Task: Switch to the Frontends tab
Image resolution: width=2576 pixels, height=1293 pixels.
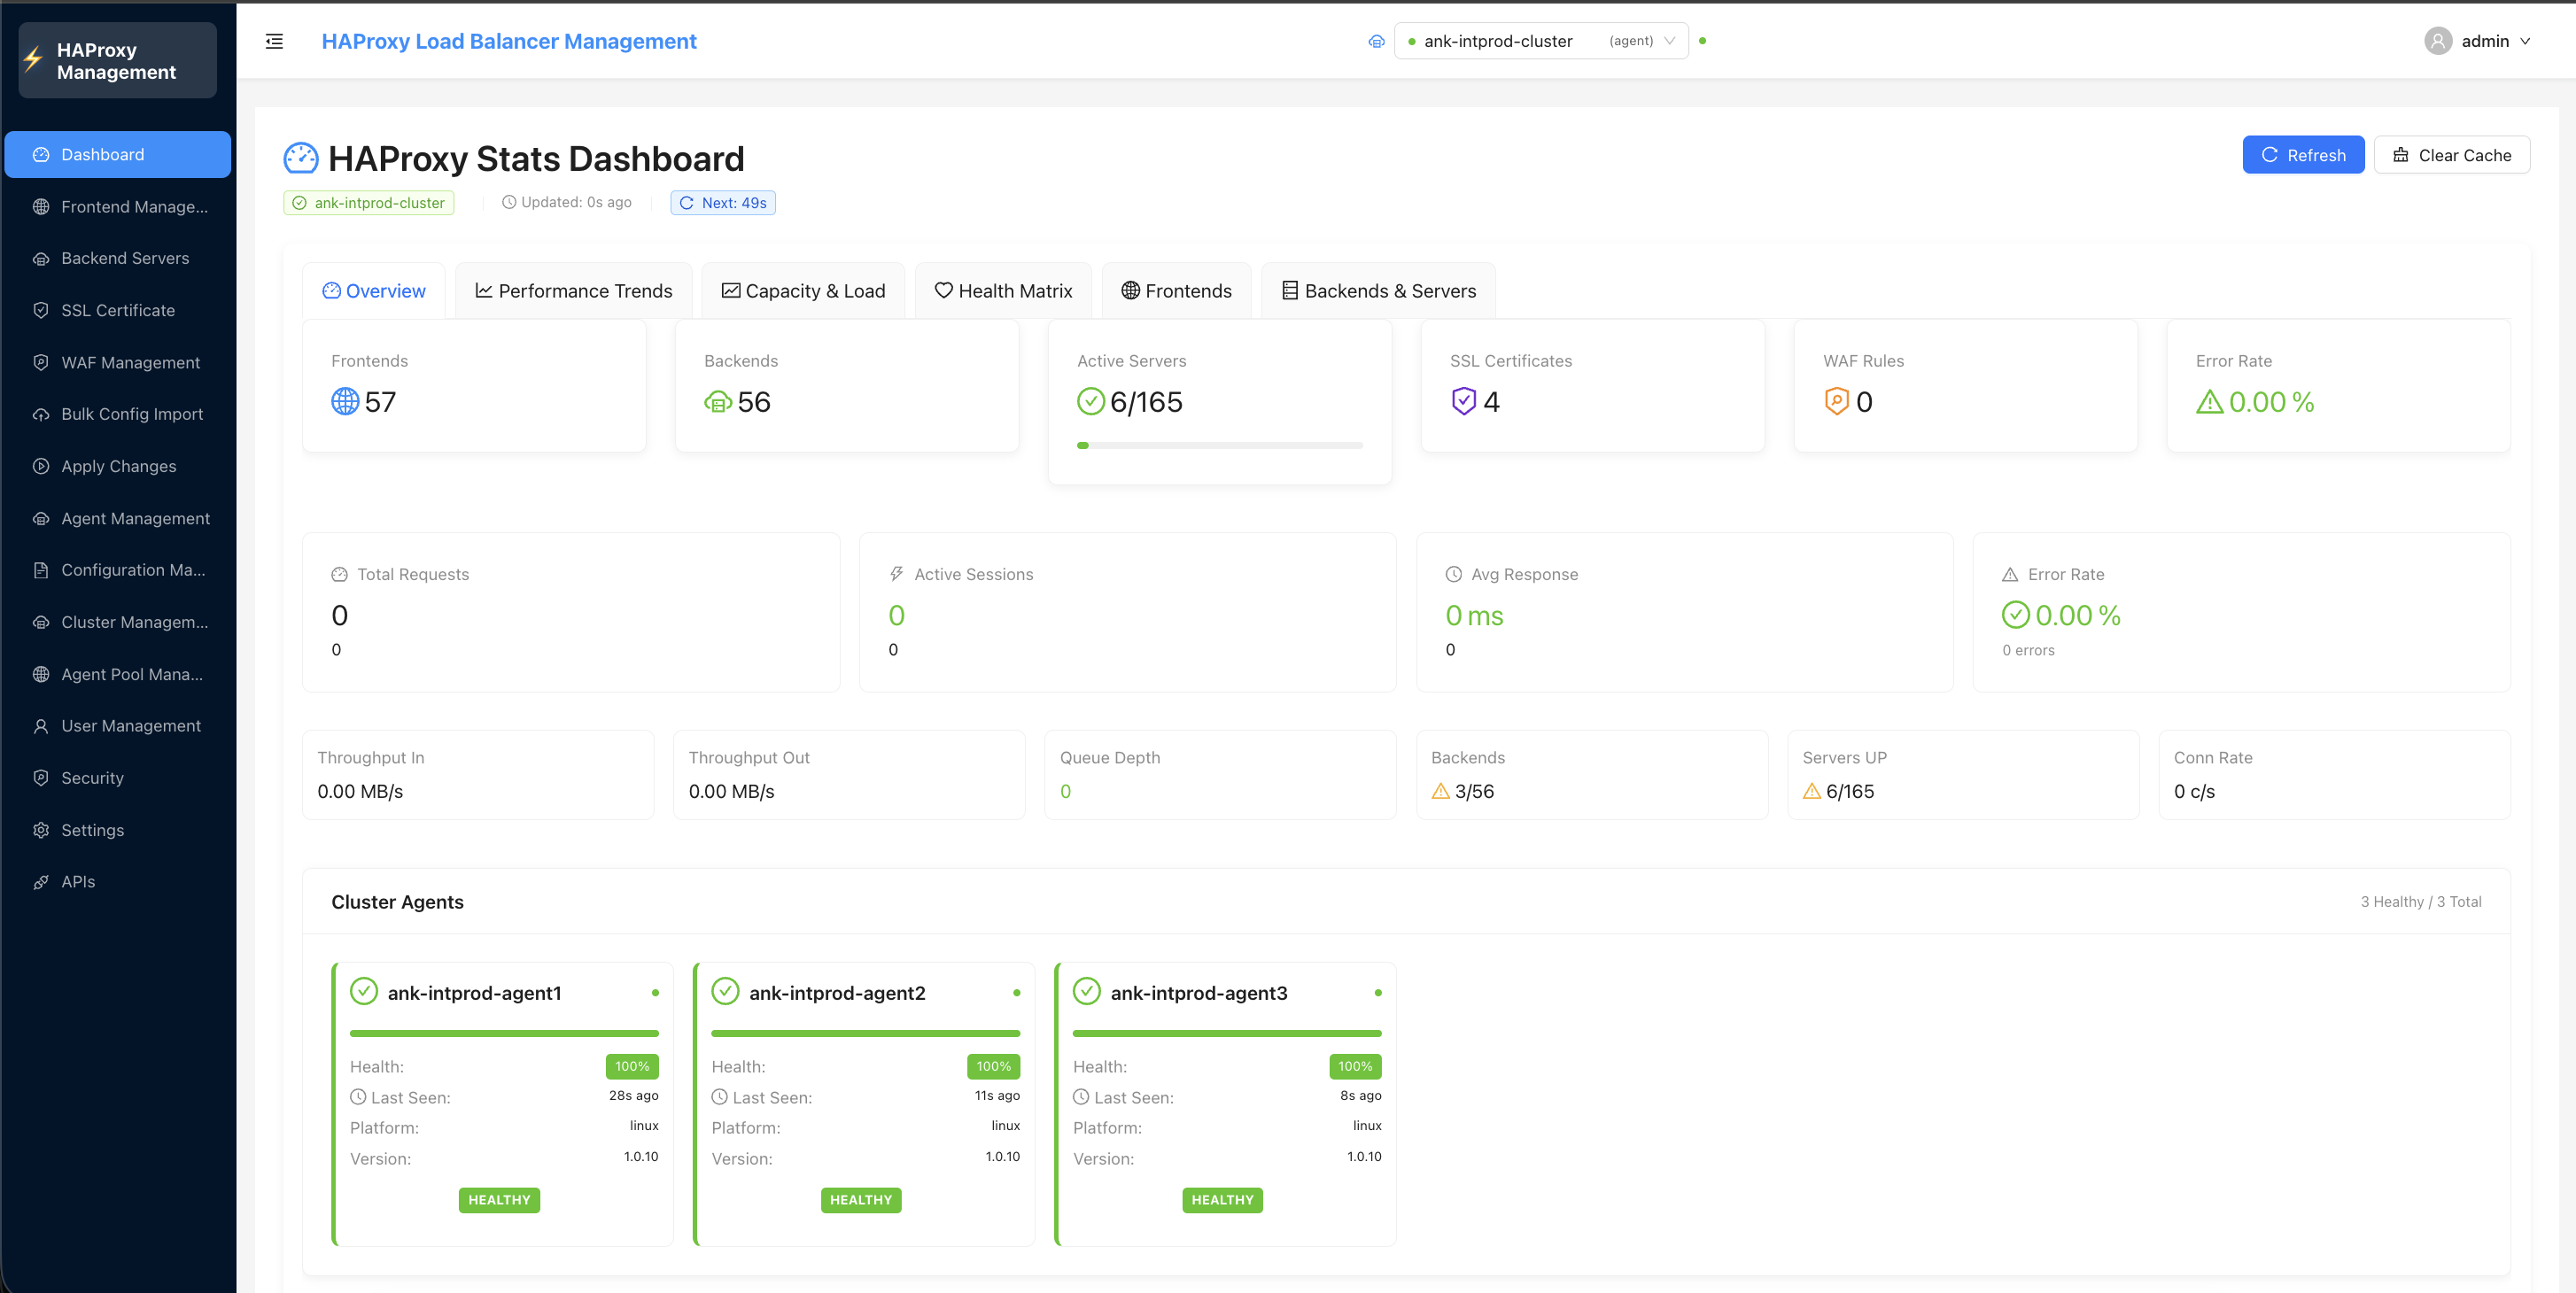Action: [x=1176, y=290]
